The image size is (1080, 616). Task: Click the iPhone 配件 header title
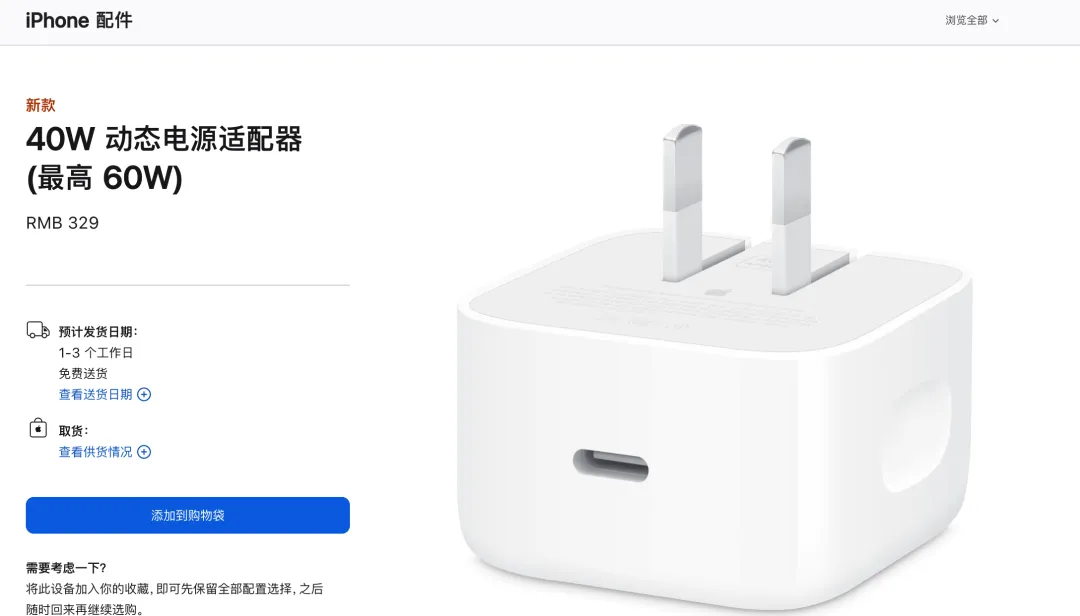[79, 21]
